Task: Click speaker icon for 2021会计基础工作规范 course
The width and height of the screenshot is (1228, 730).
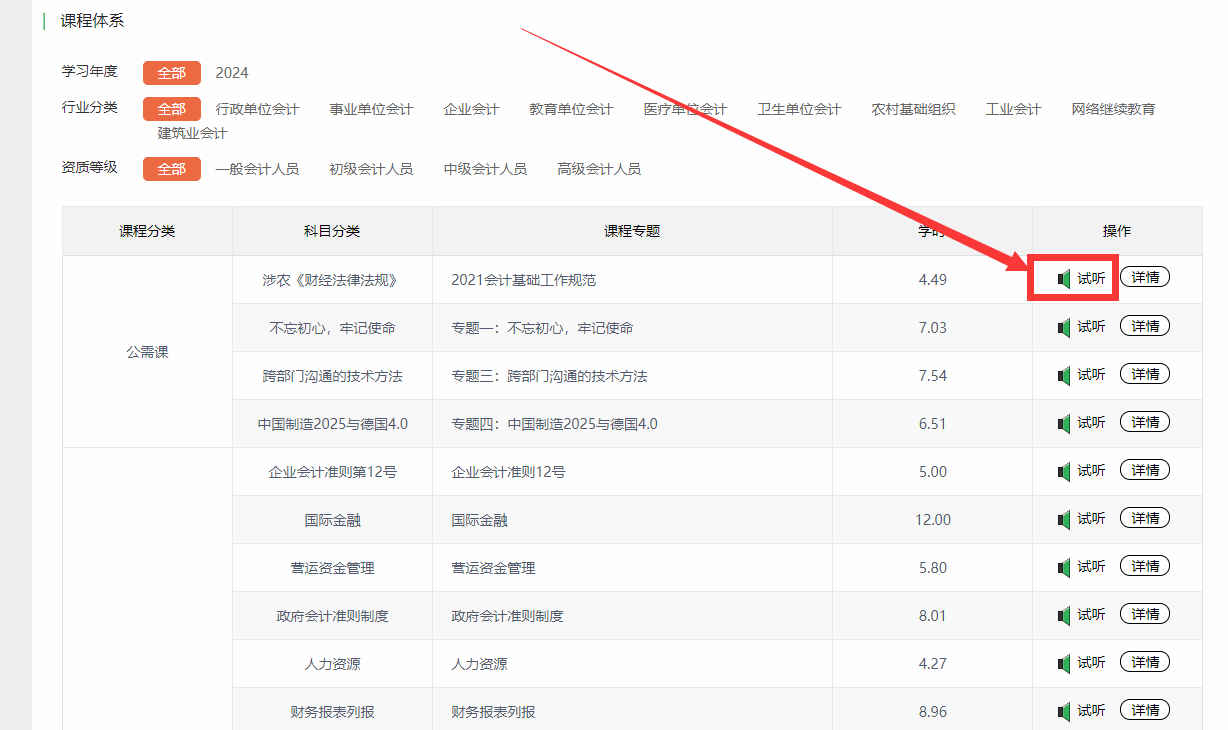Action: 1064,279
